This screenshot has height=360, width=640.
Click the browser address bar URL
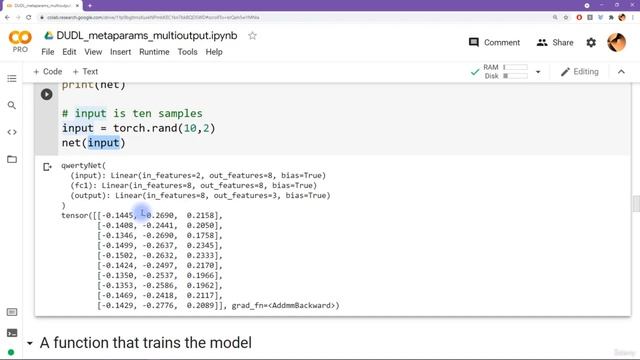(153, 18)
